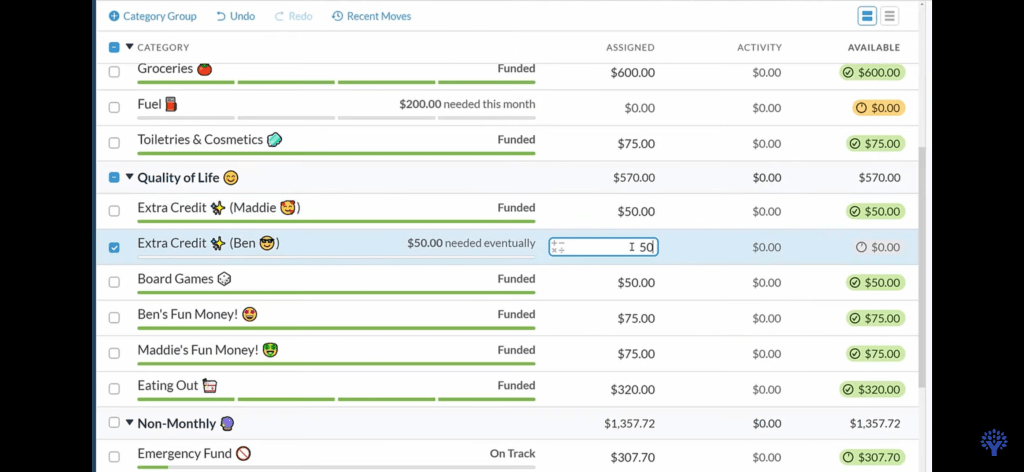Collapse the Quality of Life group
1024x472 pixels.
coord(129,177)
